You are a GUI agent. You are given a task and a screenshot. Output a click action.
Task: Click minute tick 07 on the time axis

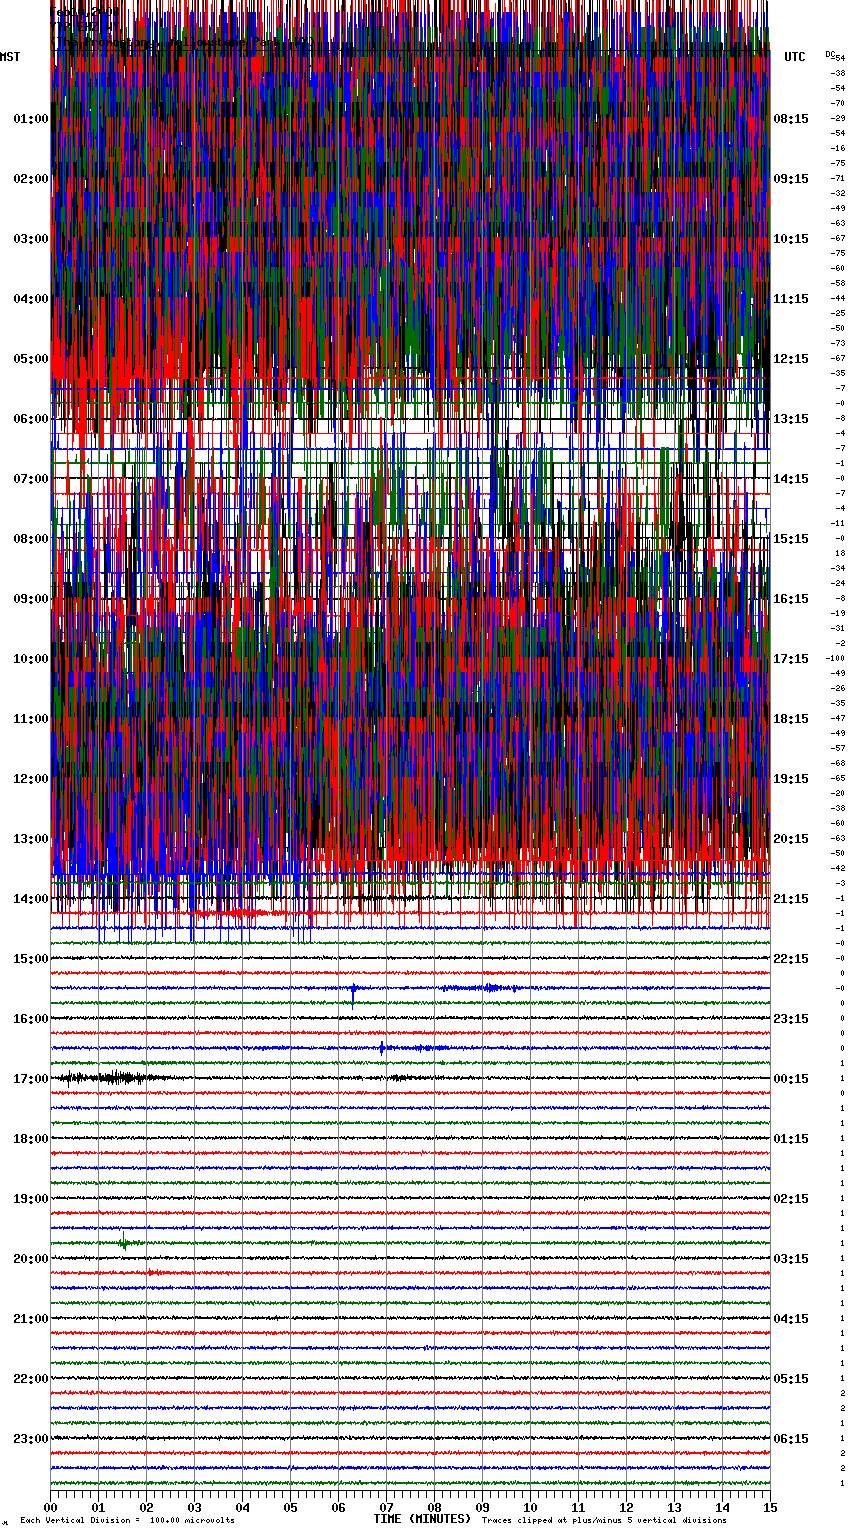click(387, 1507)
